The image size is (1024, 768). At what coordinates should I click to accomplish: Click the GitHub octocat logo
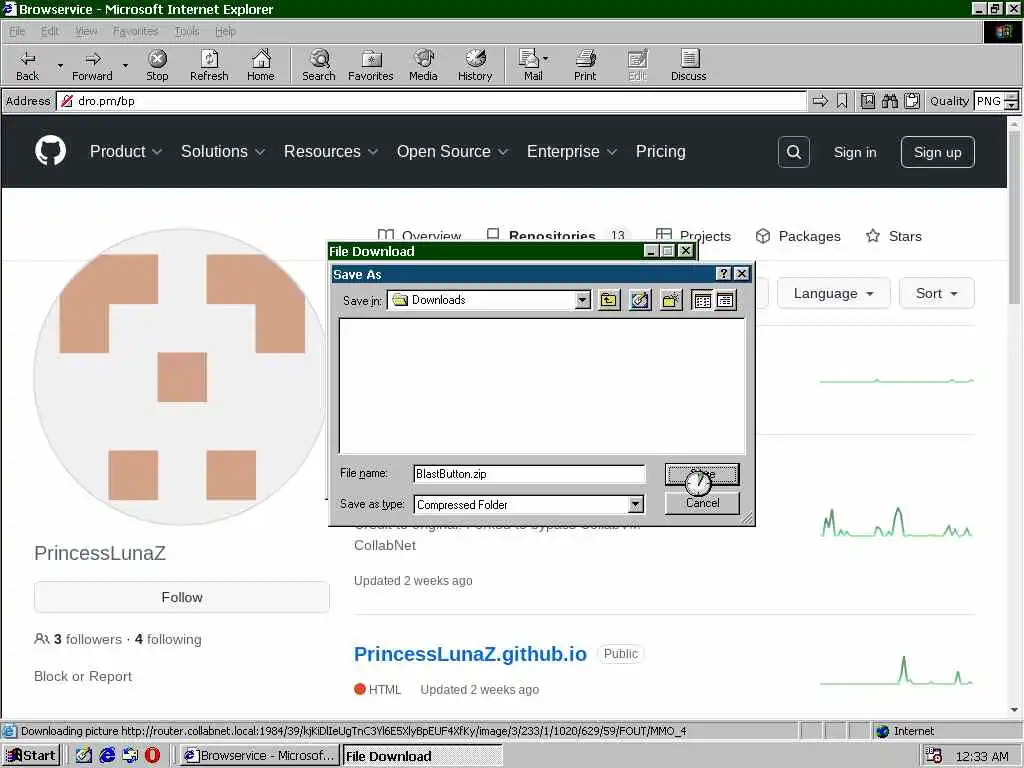(x=50, y=151)
